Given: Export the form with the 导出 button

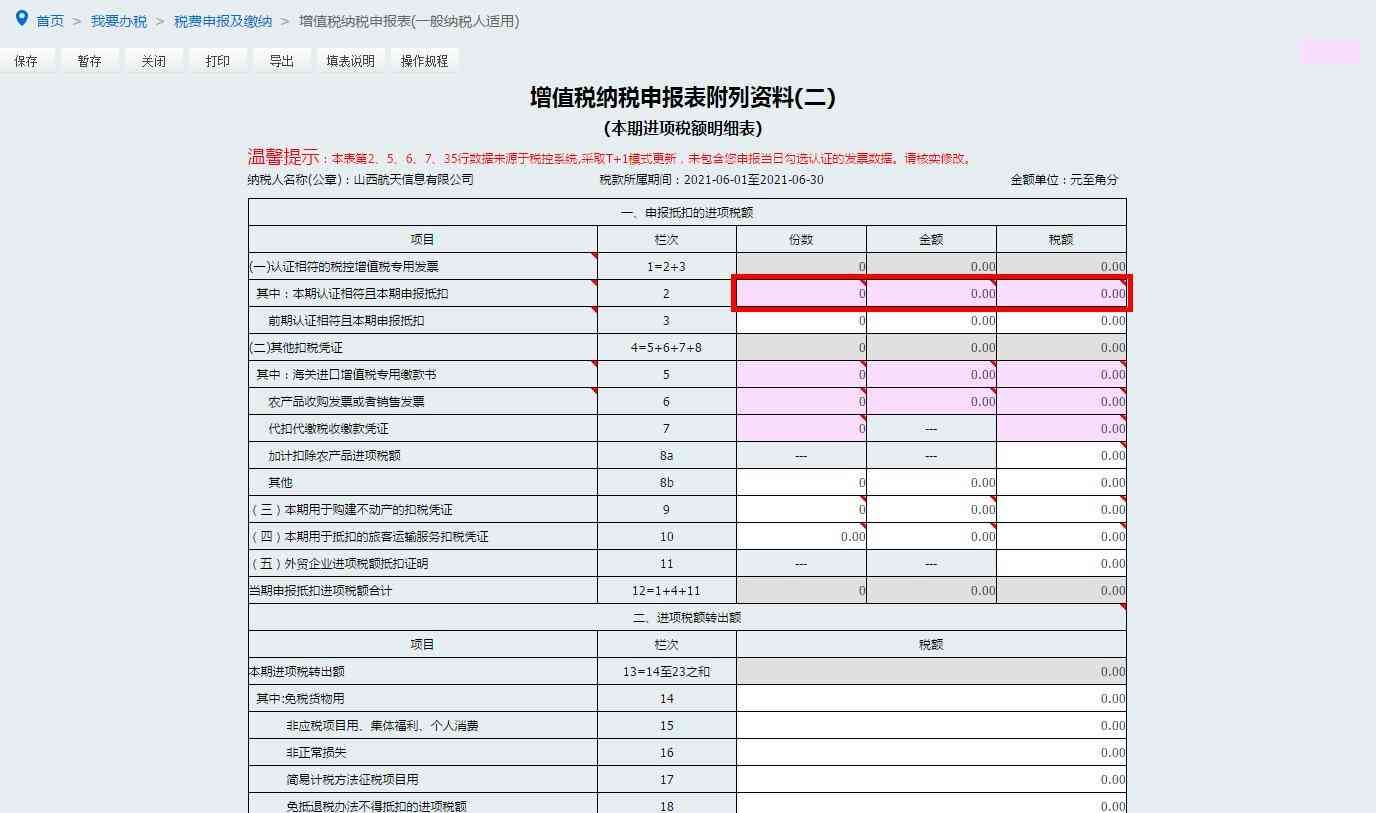Looking at the screenshot, I should tap(281, 61).
